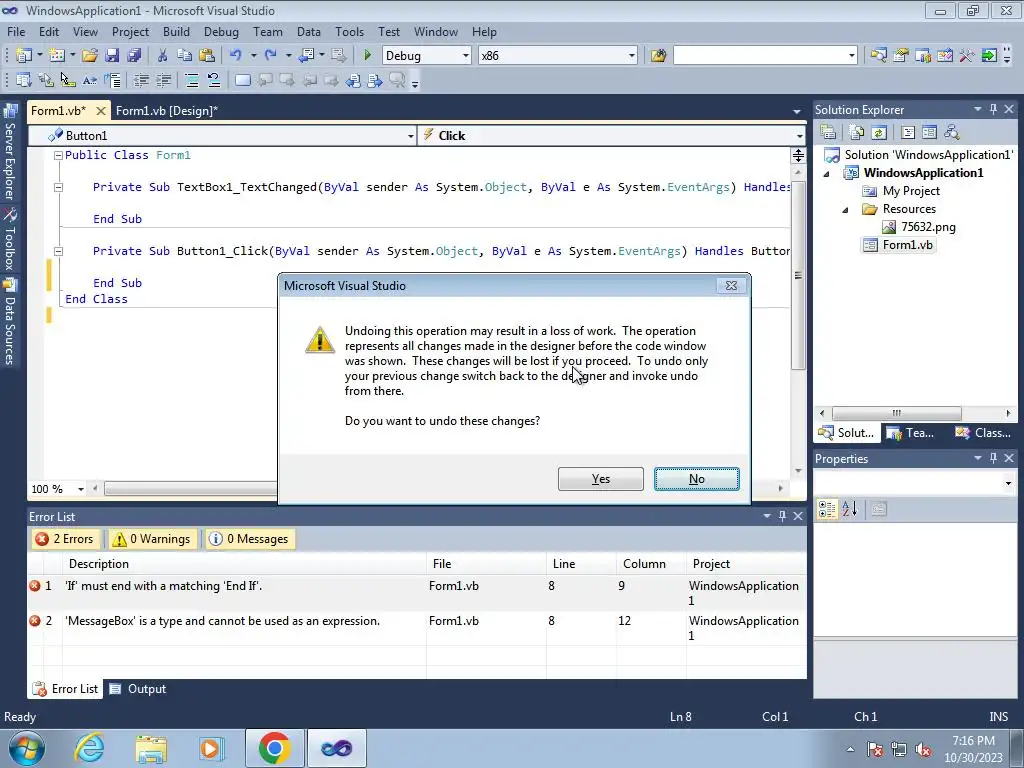Click the Open File folder icon
This screenshot has width=1024, height=768.
[x=90, y=56]
